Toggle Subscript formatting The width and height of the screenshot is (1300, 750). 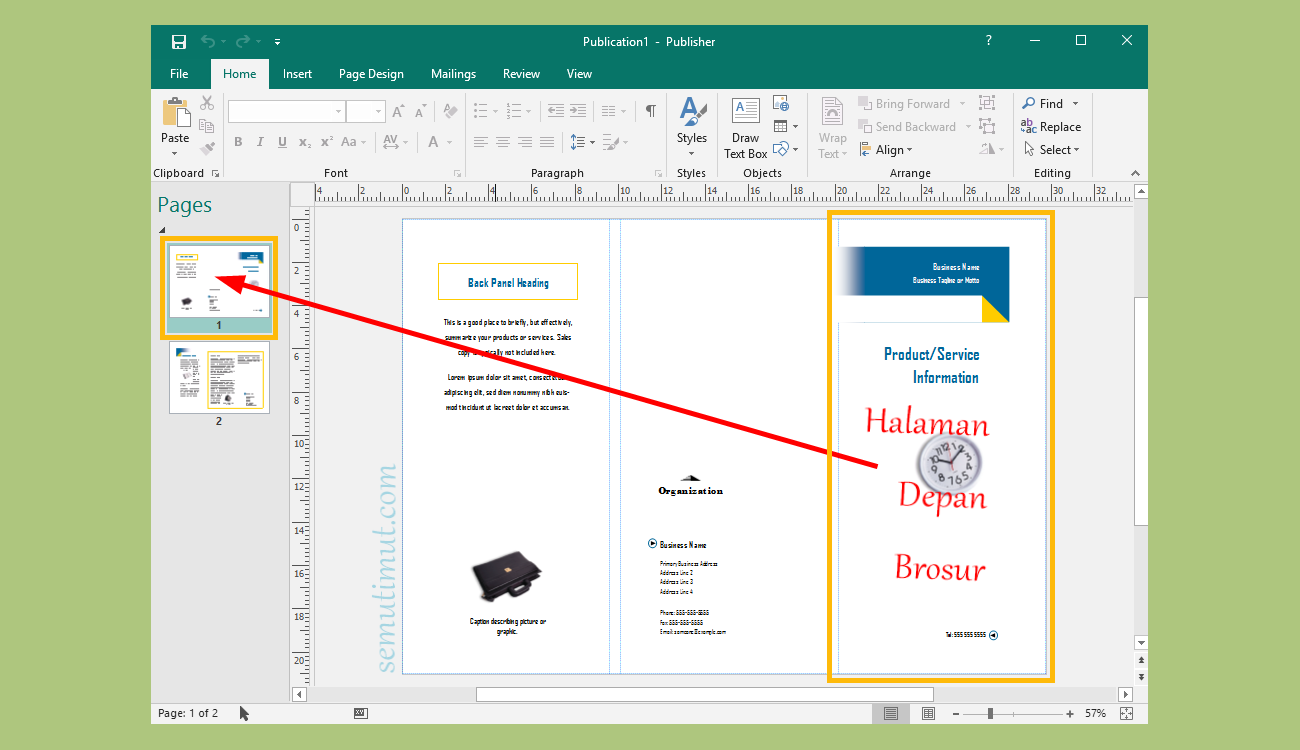click(304, 142)
